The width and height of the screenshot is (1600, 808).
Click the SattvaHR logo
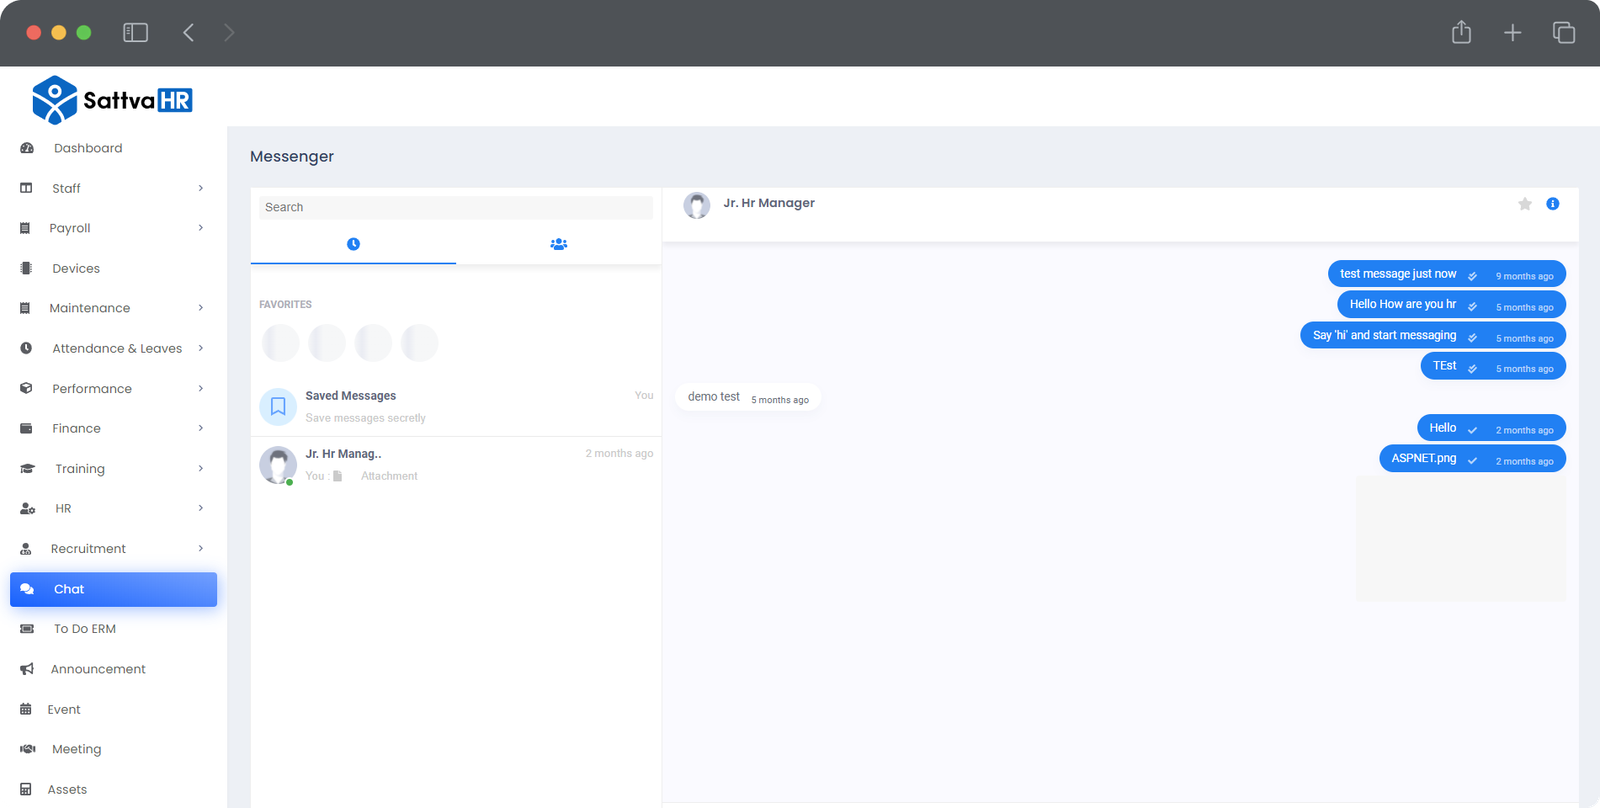[112, 100]
